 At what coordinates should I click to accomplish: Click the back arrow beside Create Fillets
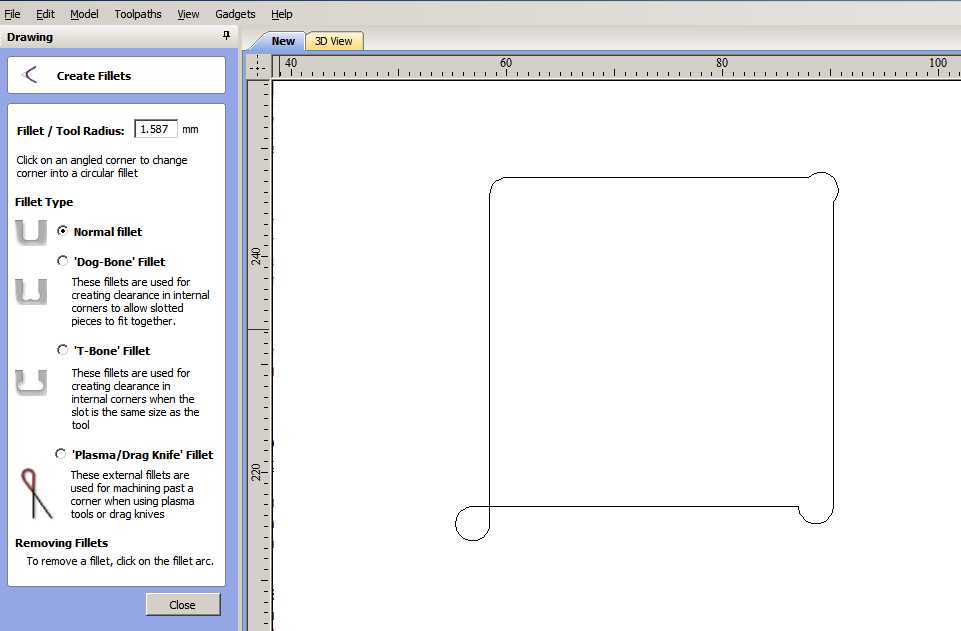[31, 75]
